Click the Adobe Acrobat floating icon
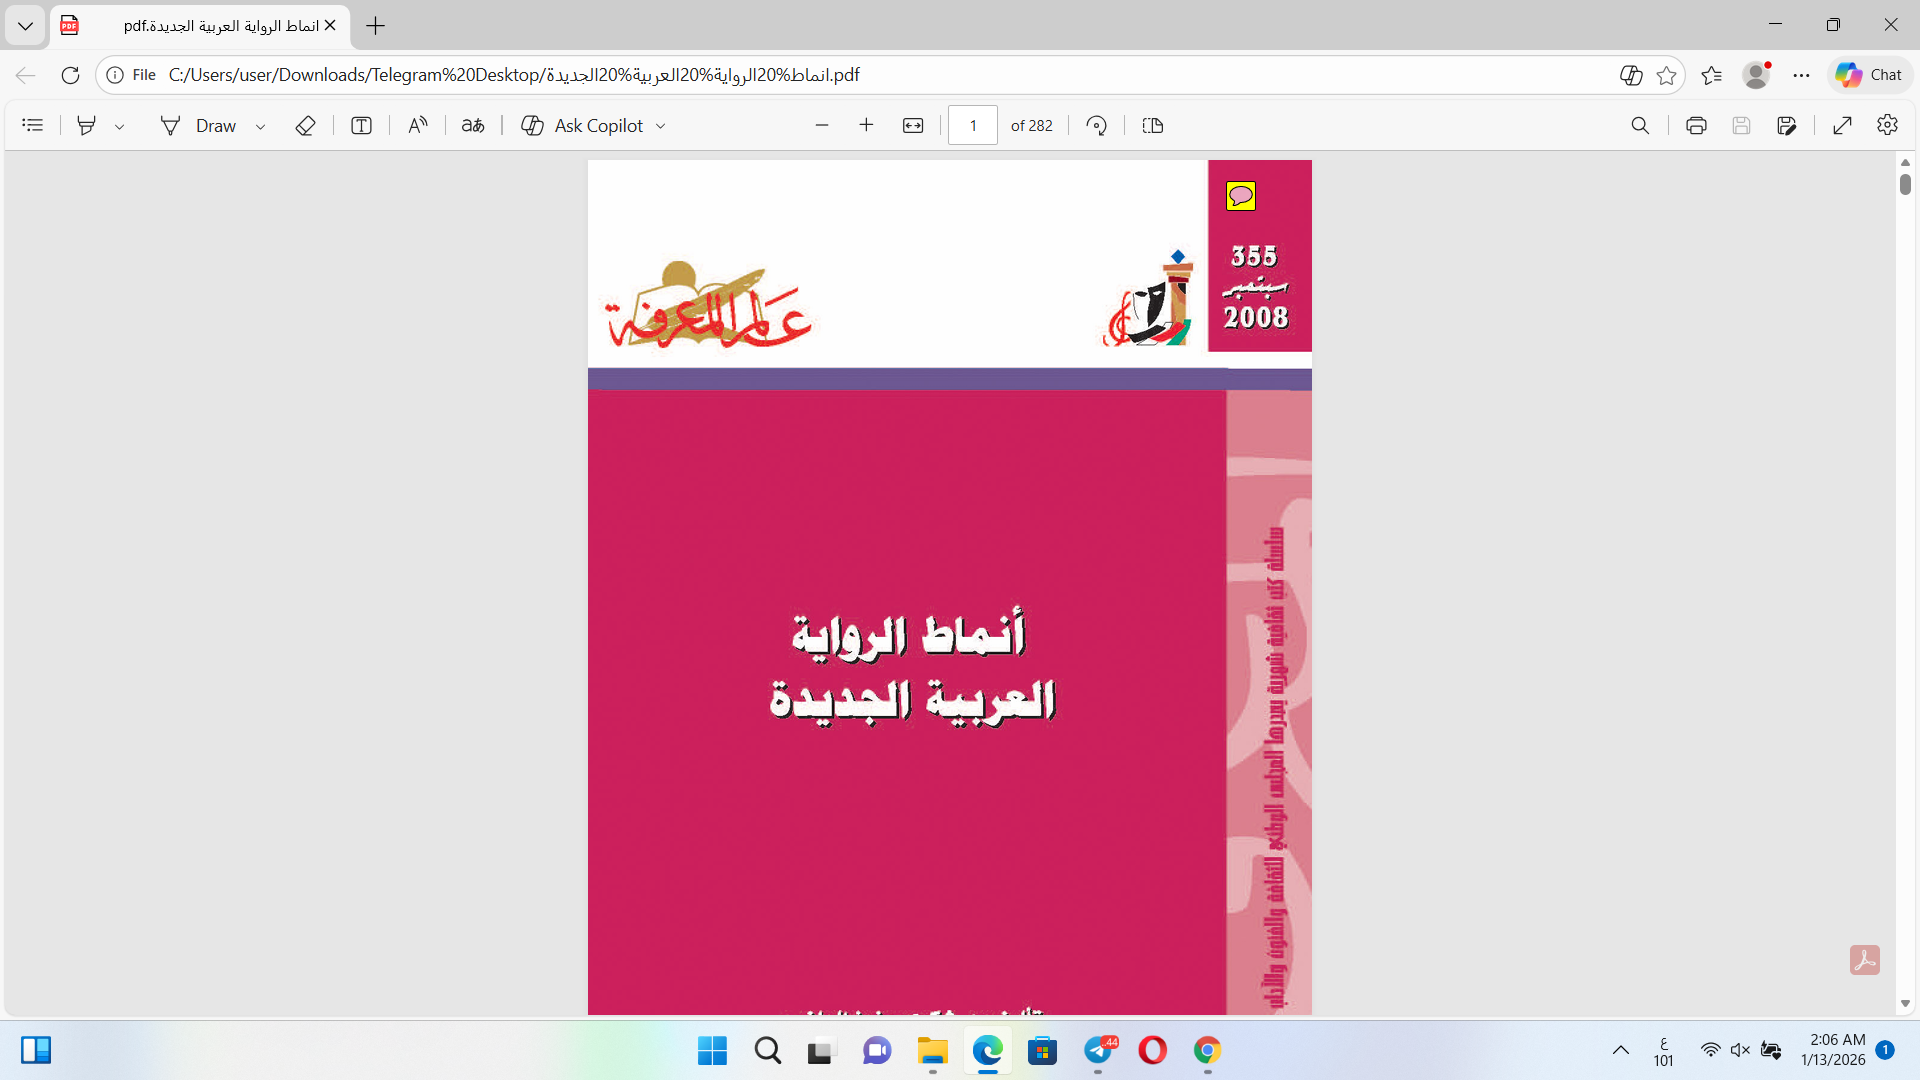 click(1865, 960)
